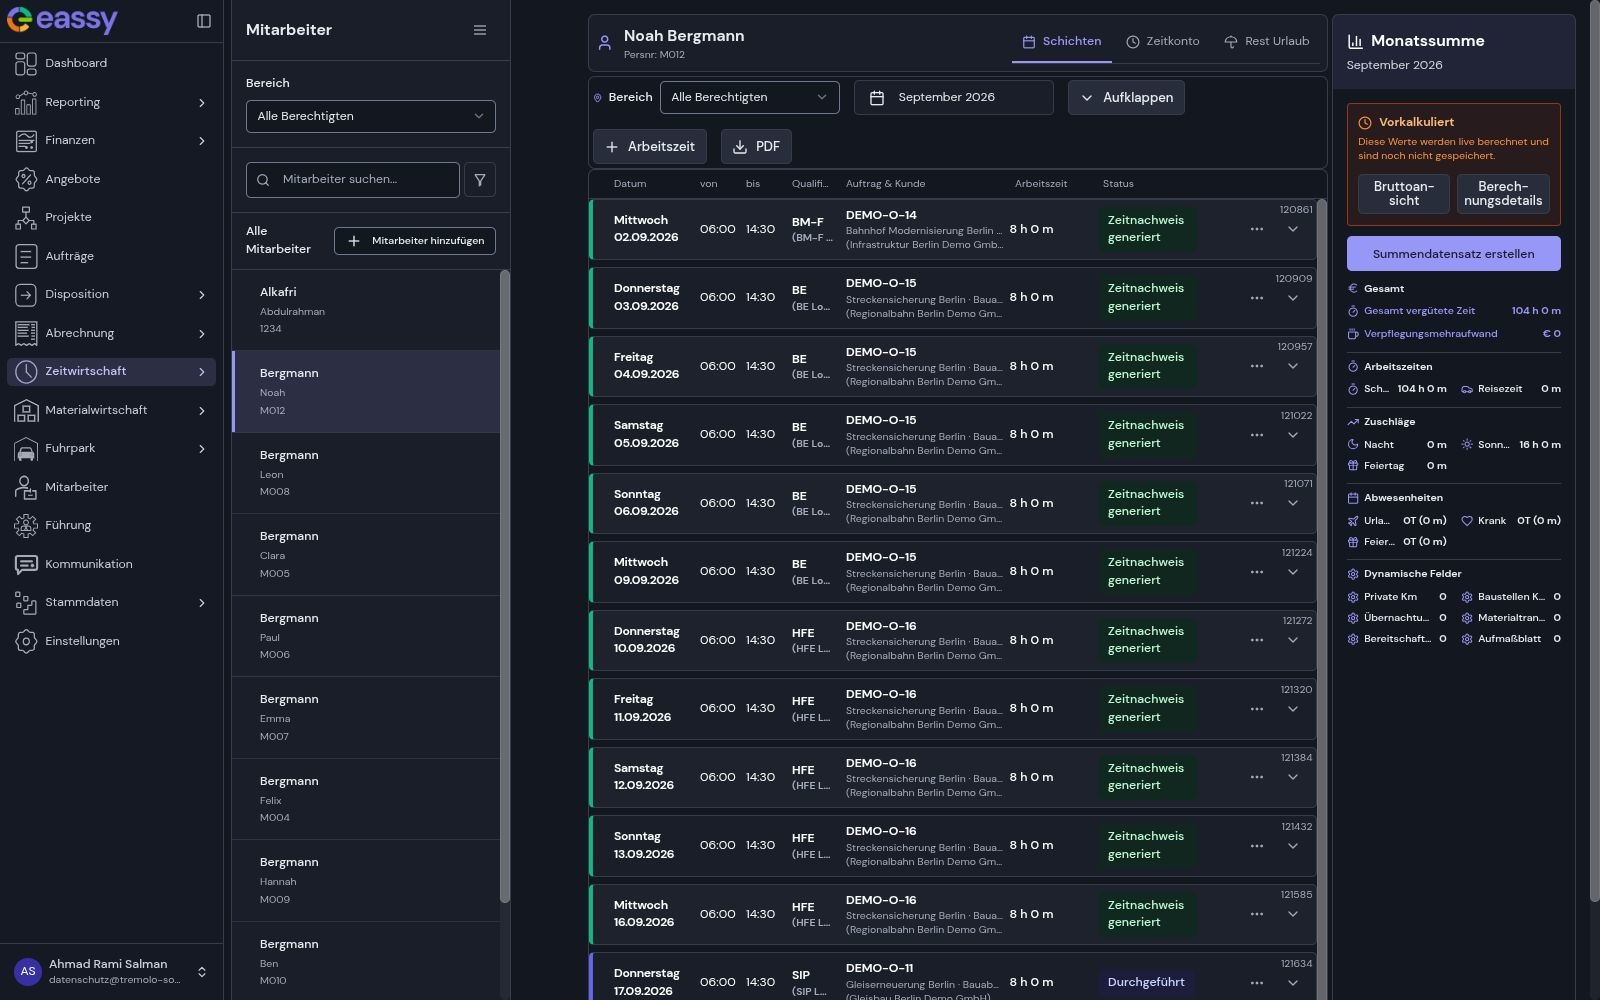Expand the Fuhrpark submenu
This screenshot has height=1000, width=1600.
click(x=202, y=449)
